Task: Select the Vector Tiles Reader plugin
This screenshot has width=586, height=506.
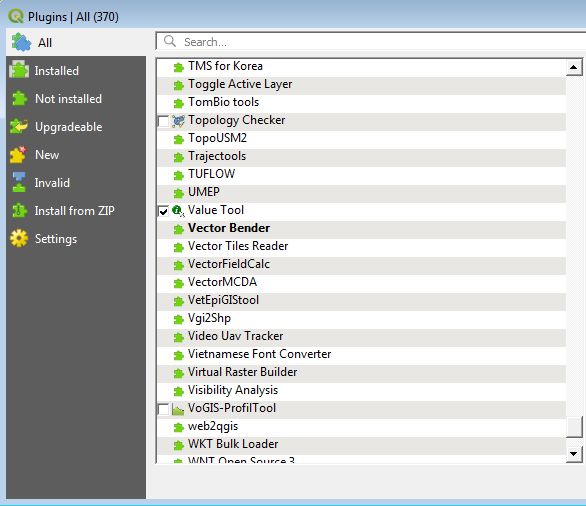Action: click(x=361, y=247)
